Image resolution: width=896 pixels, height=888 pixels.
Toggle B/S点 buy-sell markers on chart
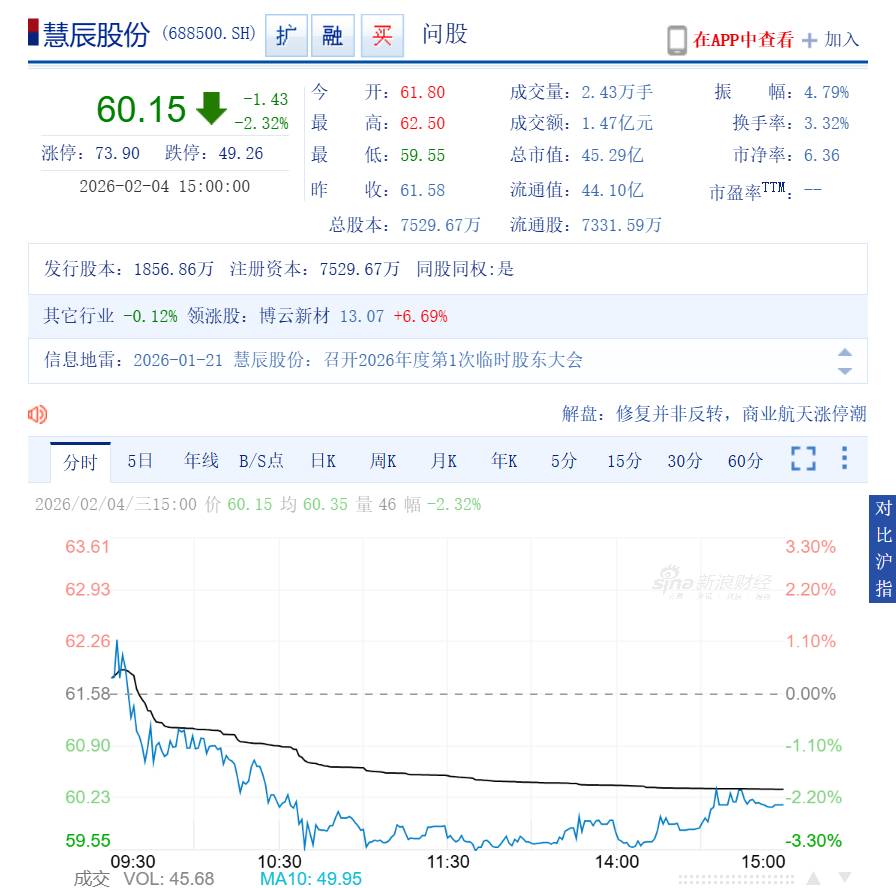pyautogui.click(x=261, y=461)
